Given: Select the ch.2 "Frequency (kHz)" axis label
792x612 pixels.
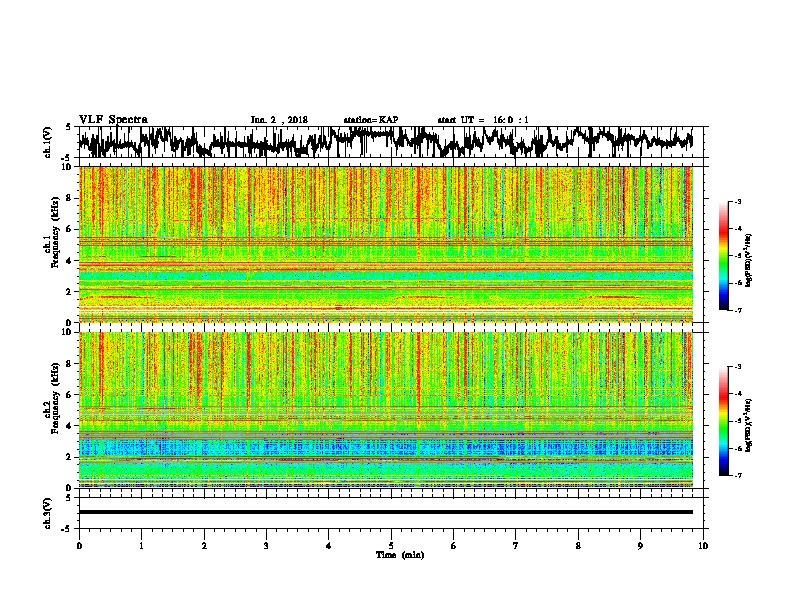Looking at the screenshot, I should click(55, 398).
